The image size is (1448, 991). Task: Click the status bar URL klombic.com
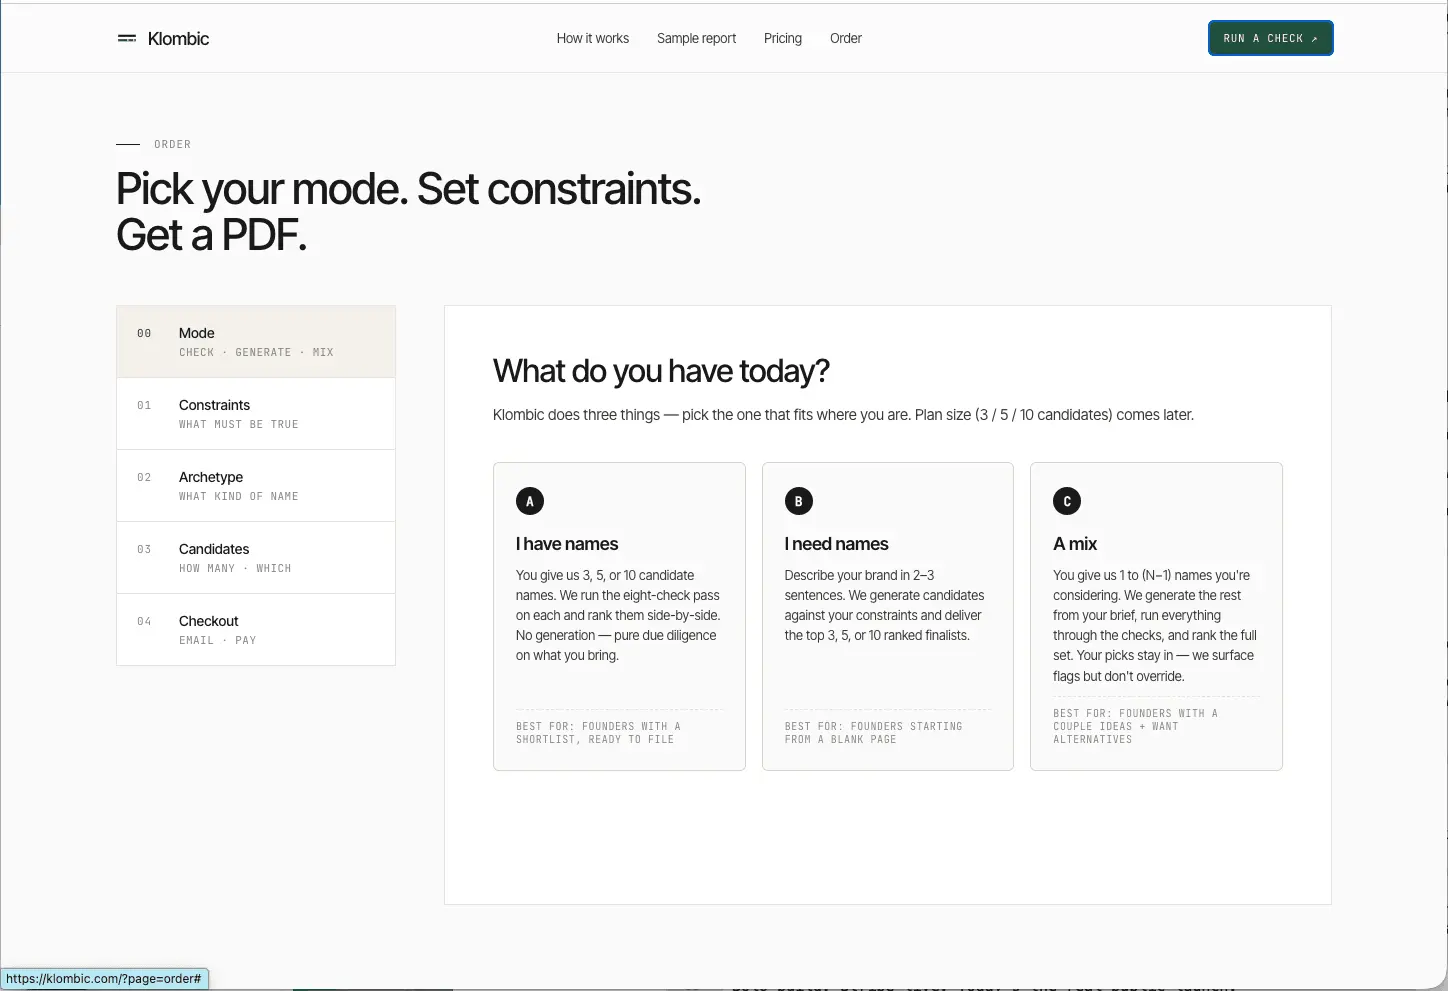click(104, 979)
